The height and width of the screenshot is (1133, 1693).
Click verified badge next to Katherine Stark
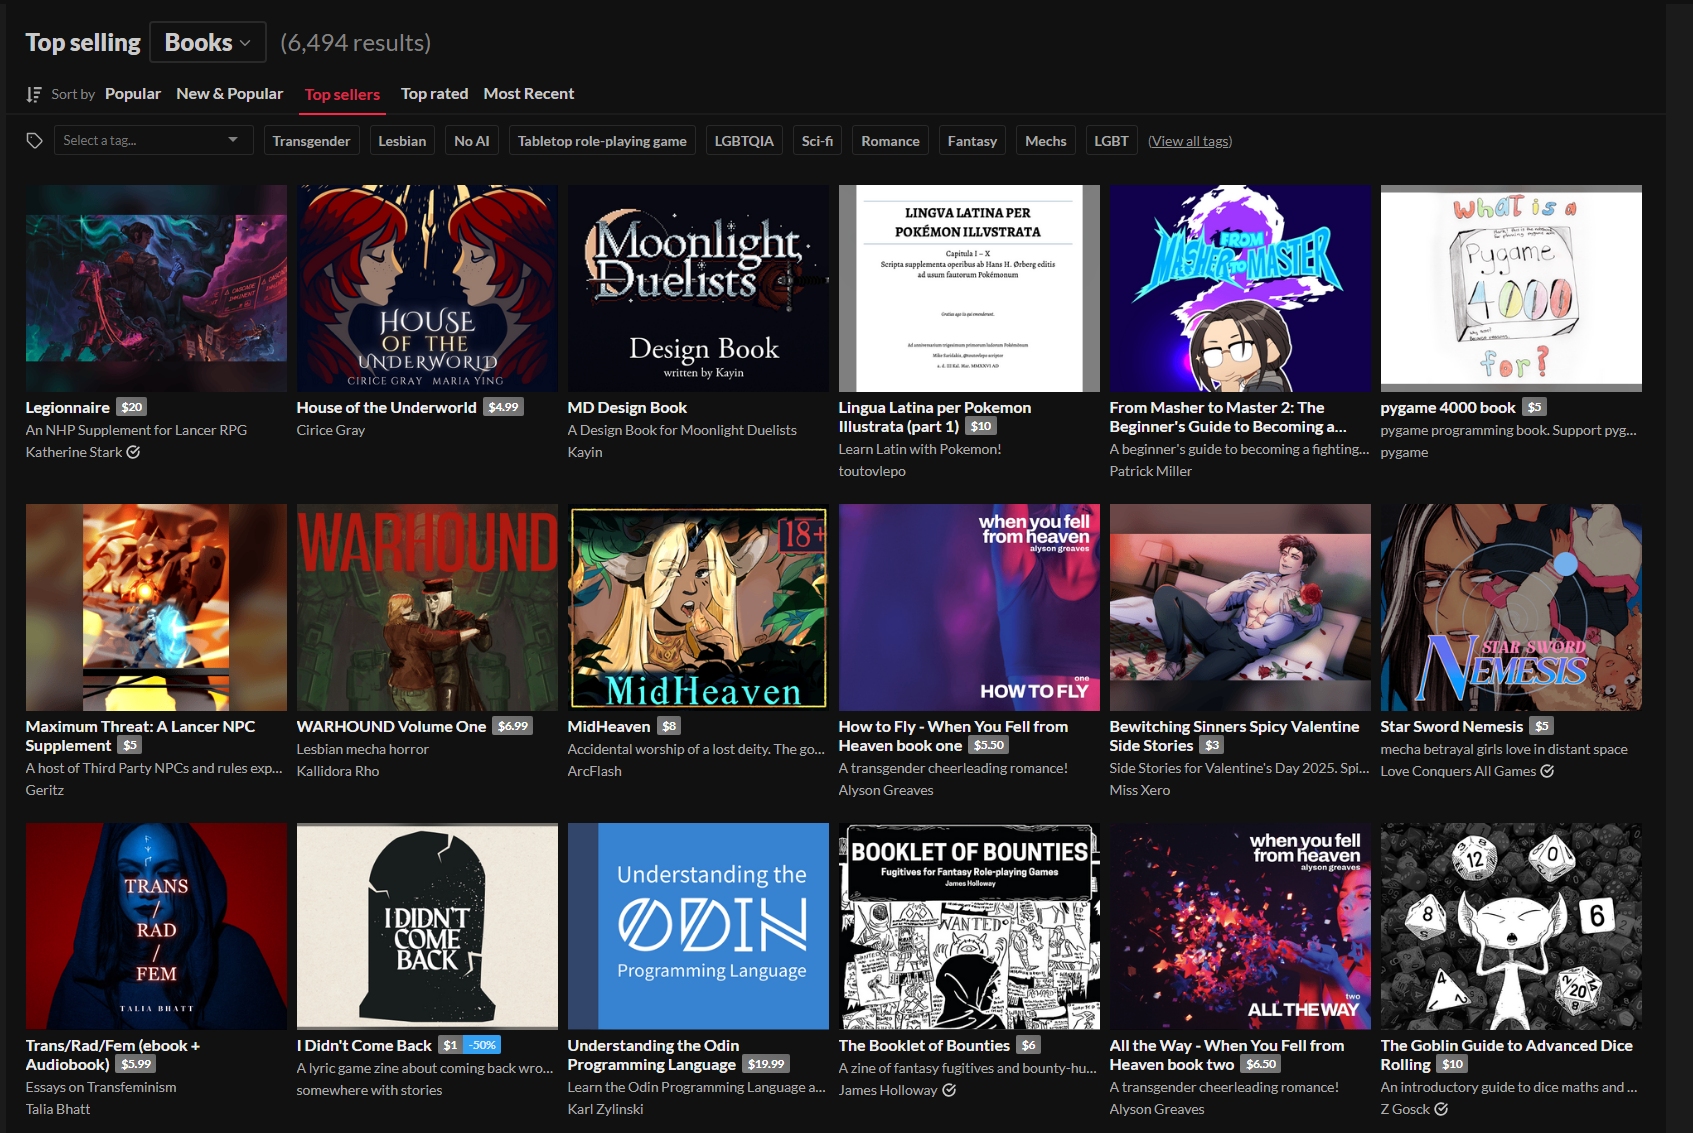pyautogui.click(x=133, y=452)
